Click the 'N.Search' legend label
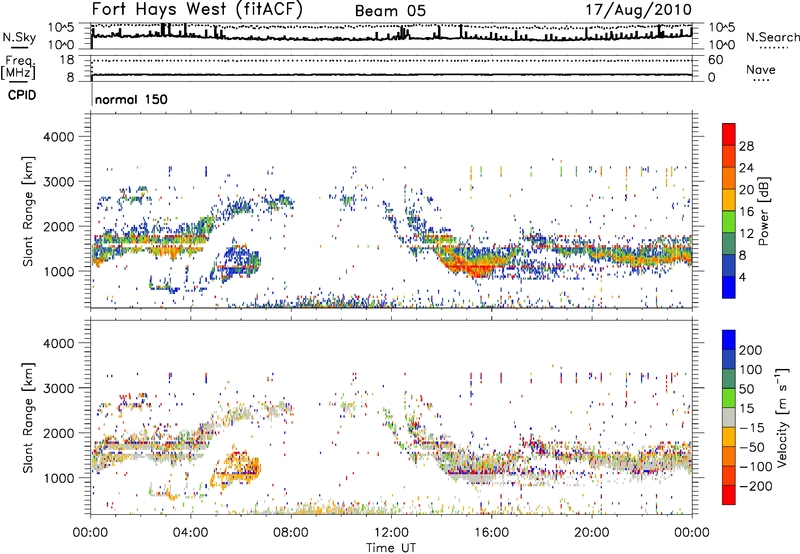Image resolution: width=800 pixels, height=554 pixels. pos(772,37)
